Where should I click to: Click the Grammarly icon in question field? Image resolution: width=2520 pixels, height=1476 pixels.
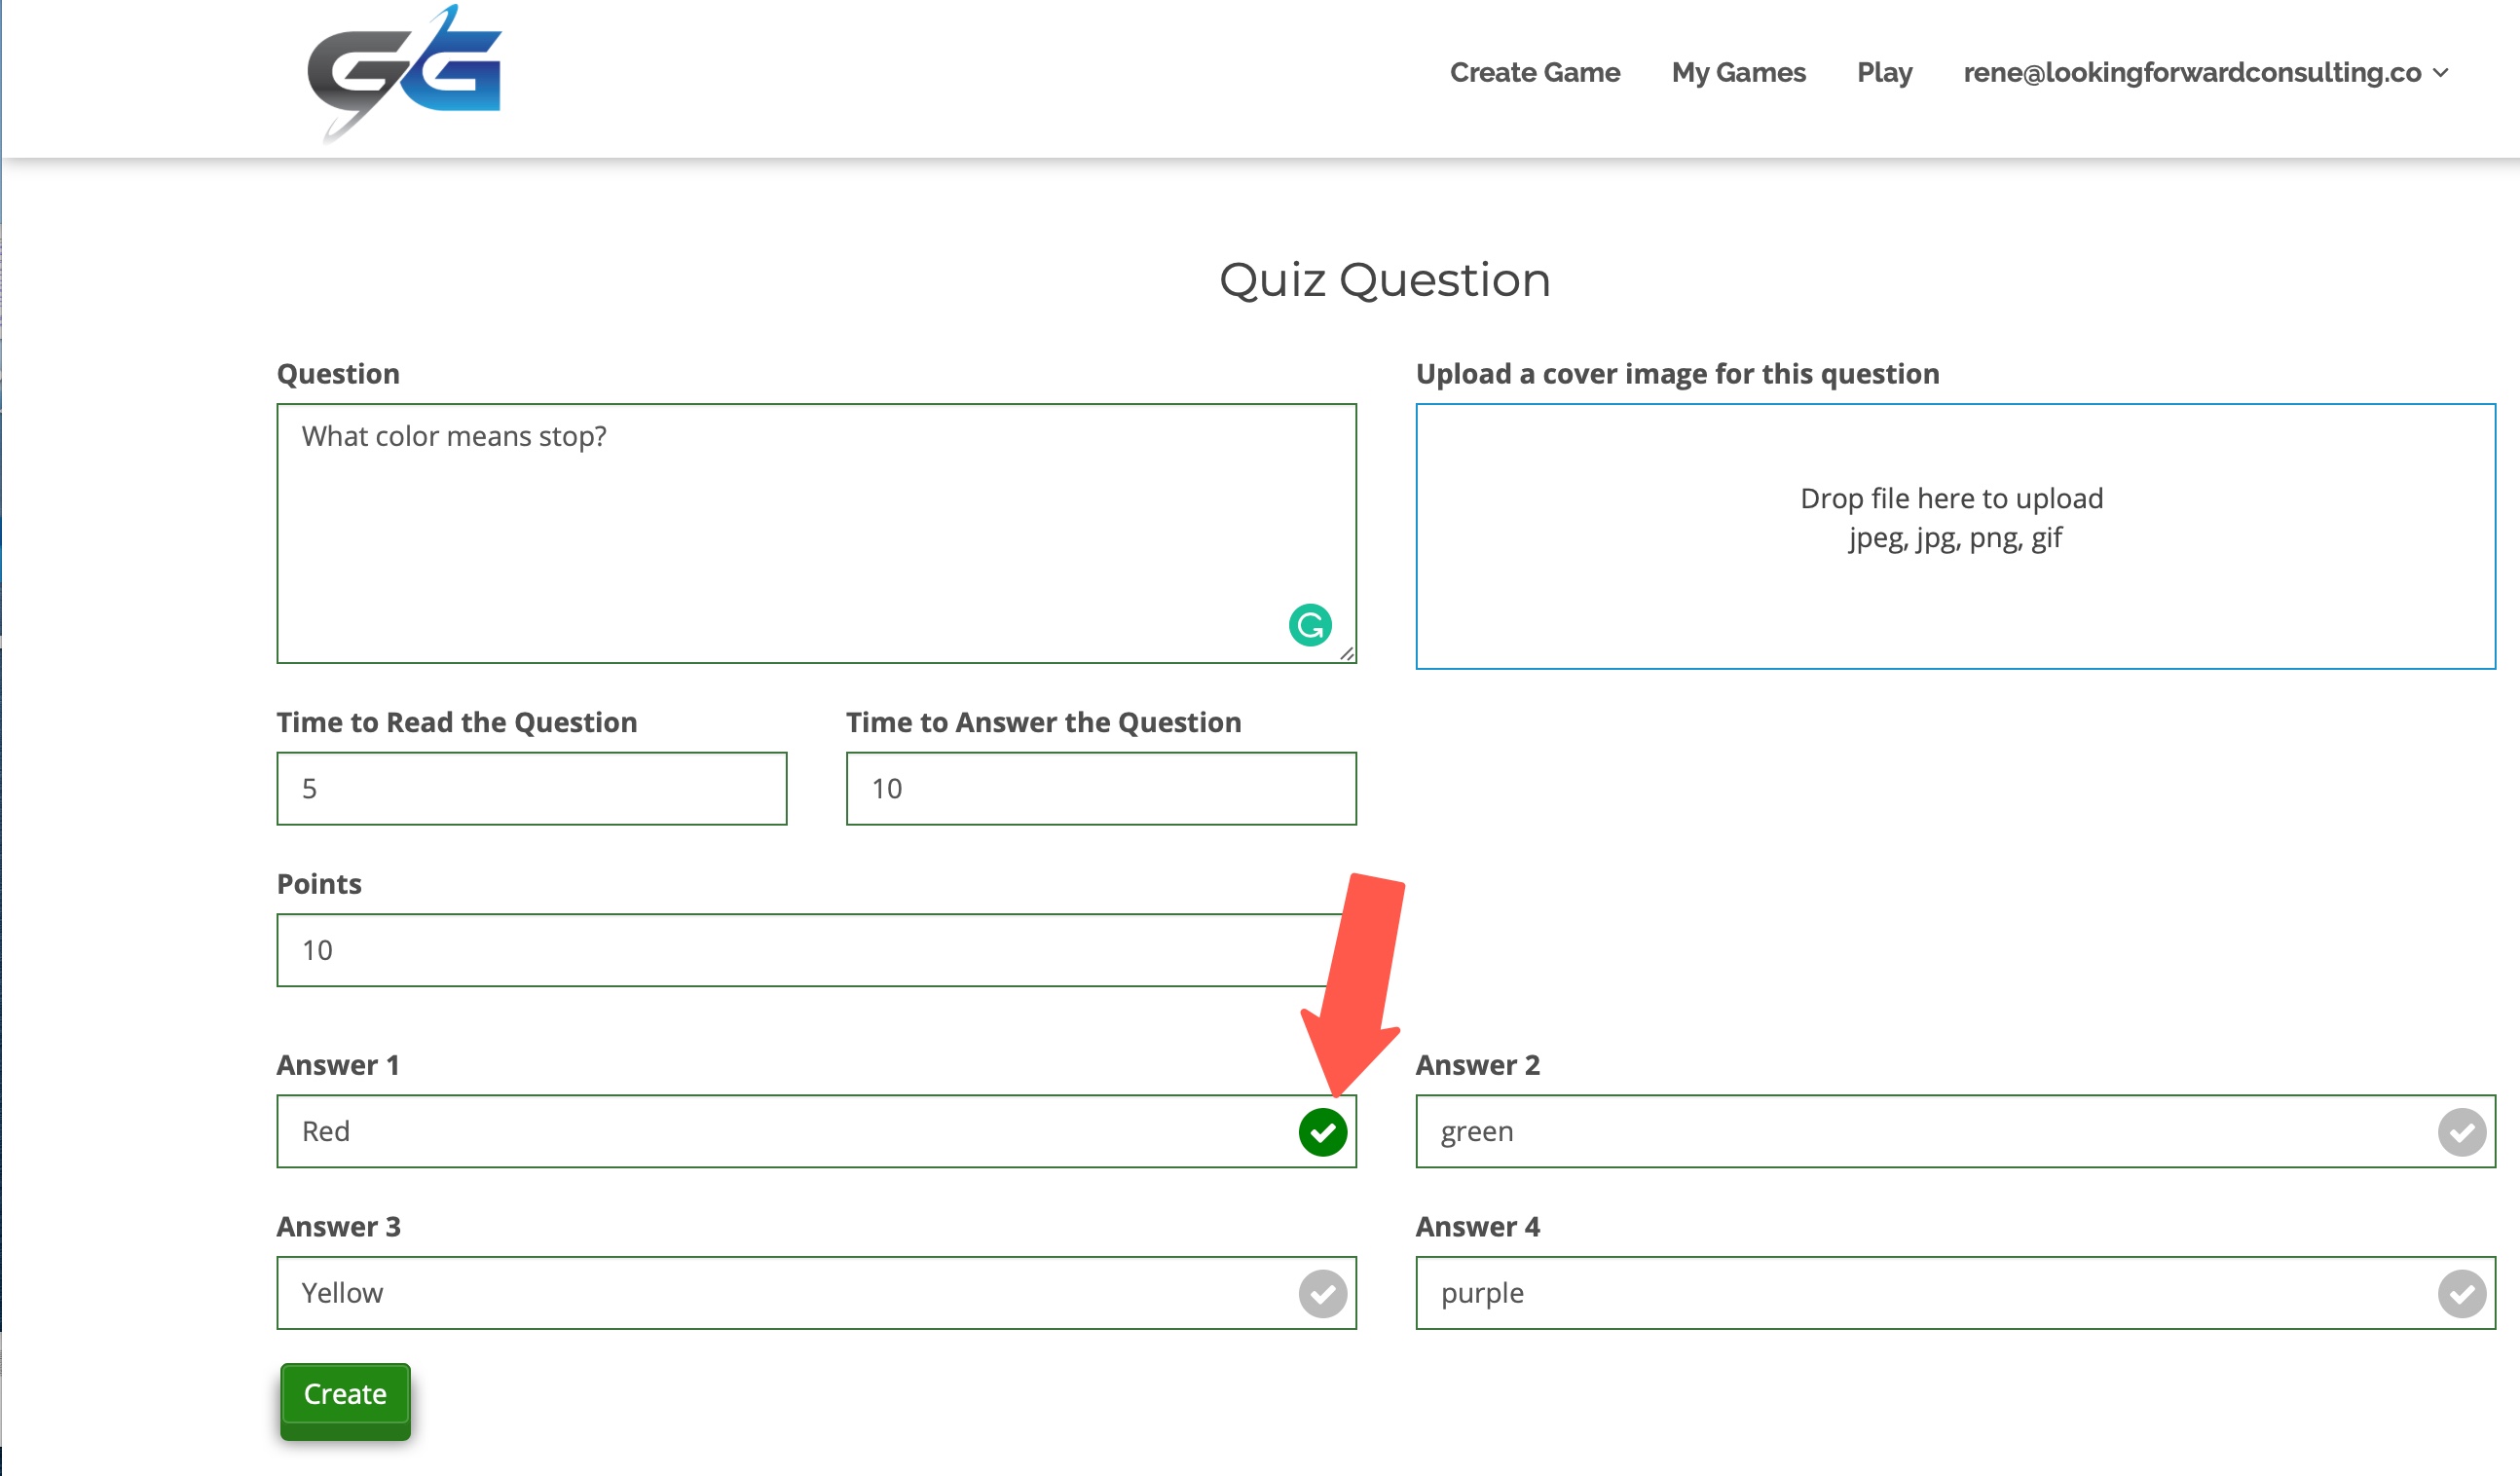[x=1310, y=624]
